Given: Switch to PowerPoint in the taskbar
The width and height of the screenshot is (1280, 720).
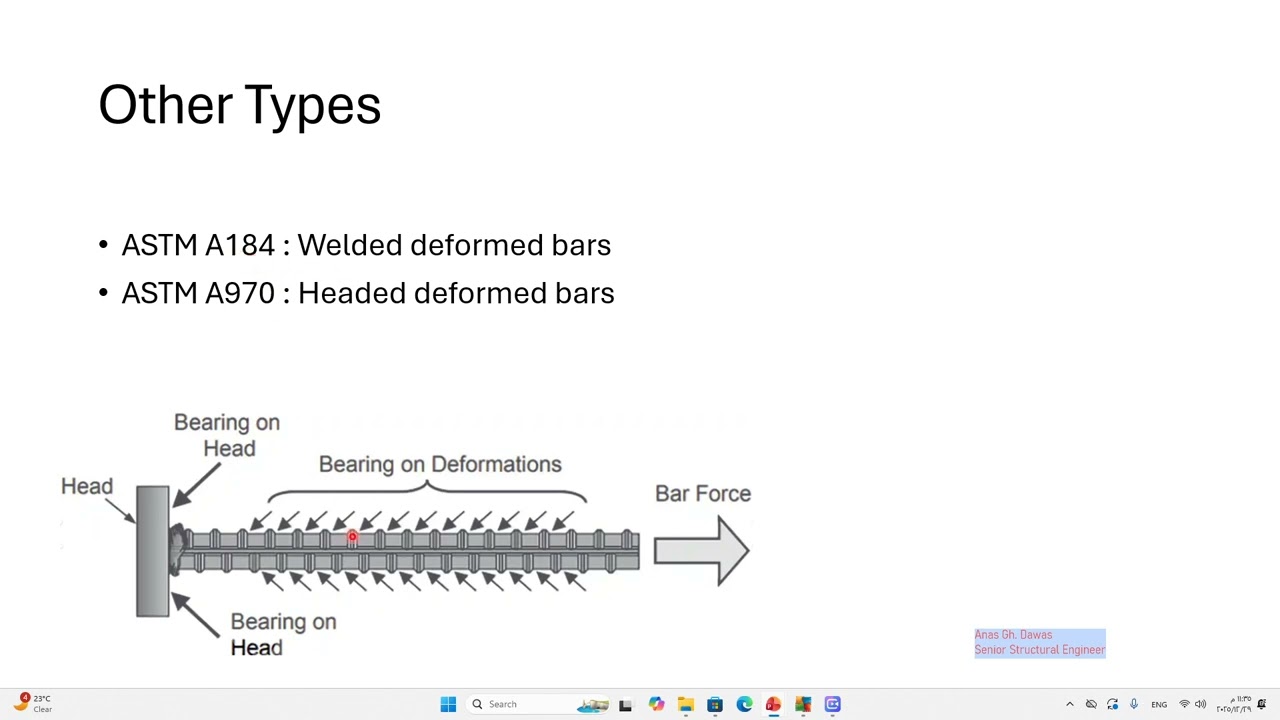Looking at the screenshot, I should (x=773, y=704).
